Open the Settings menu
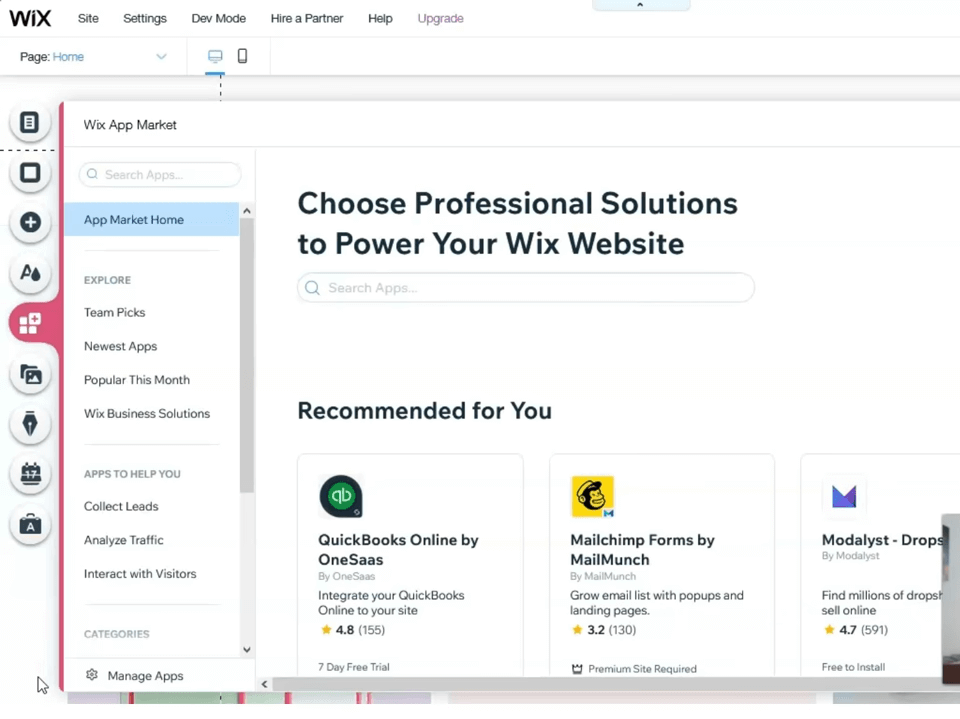 click(144, 18)
